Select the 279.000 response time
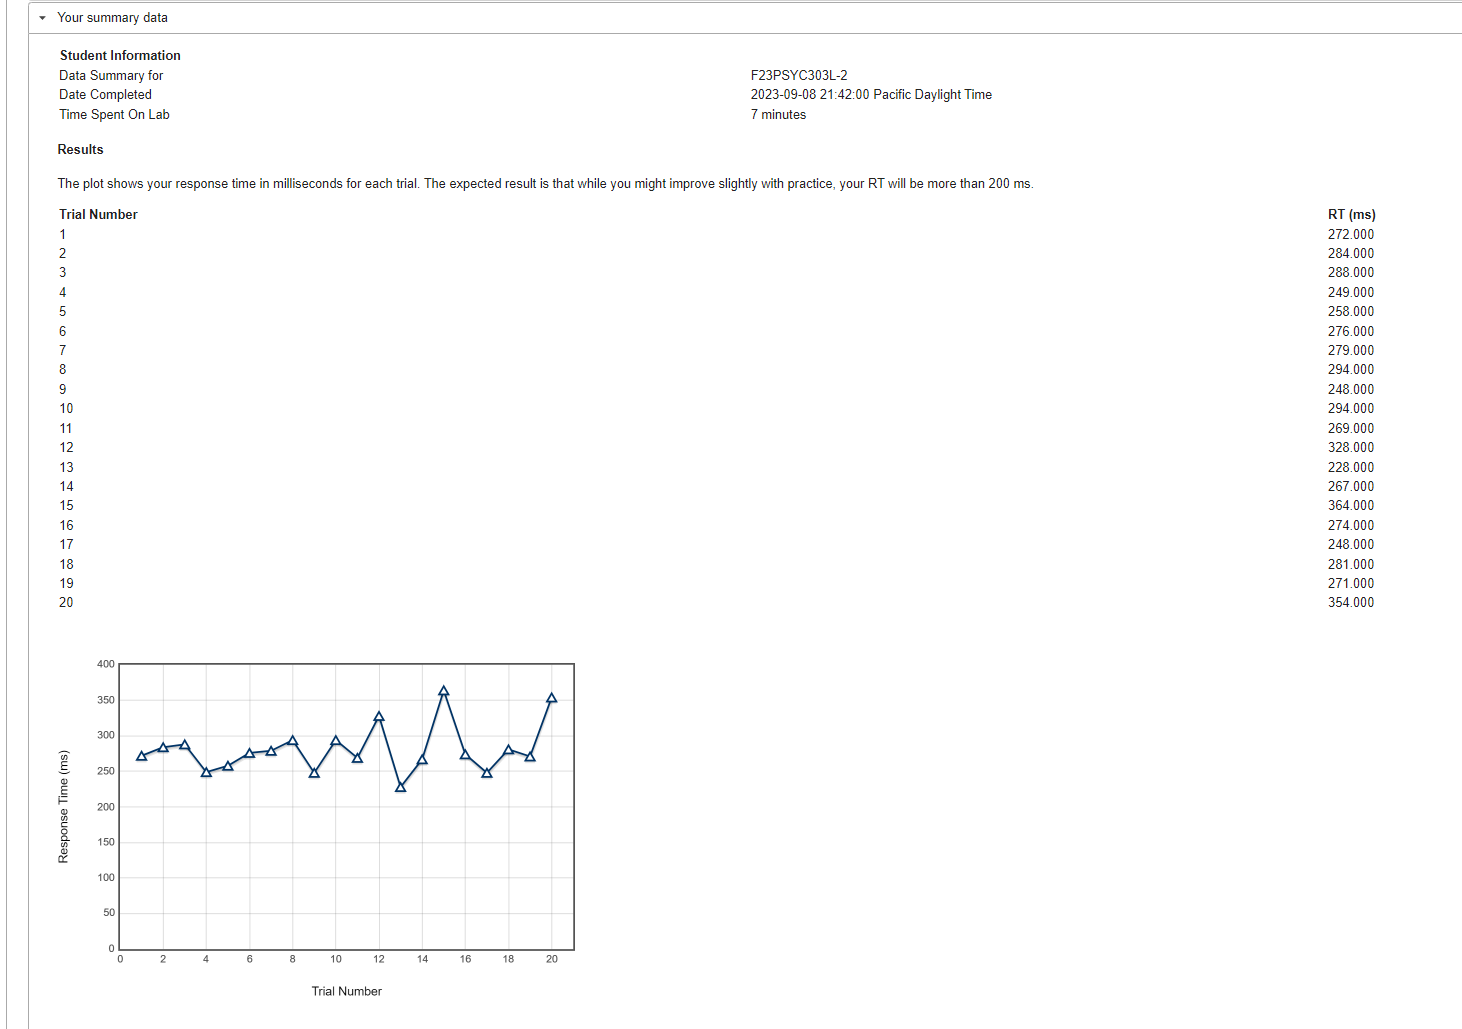1462x1029 pixels. click(1350, 351)
